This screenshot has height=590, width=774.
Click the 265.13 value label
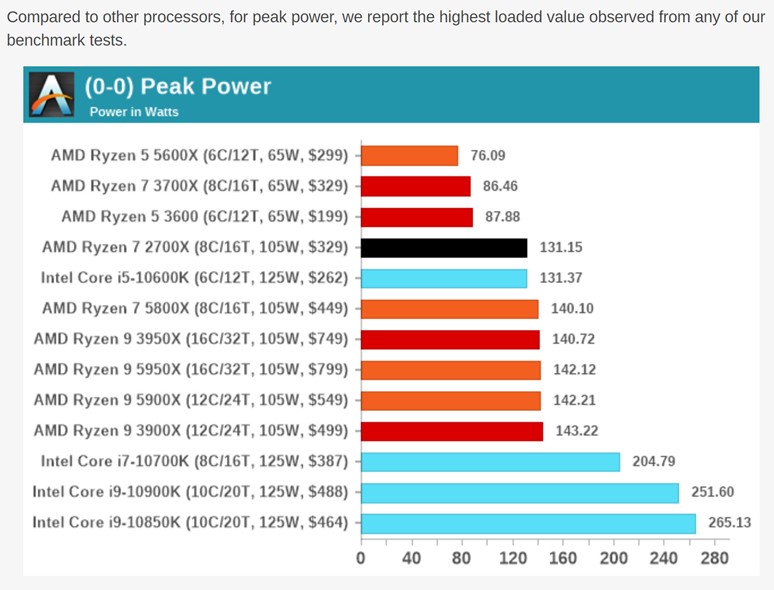point(729,523)
